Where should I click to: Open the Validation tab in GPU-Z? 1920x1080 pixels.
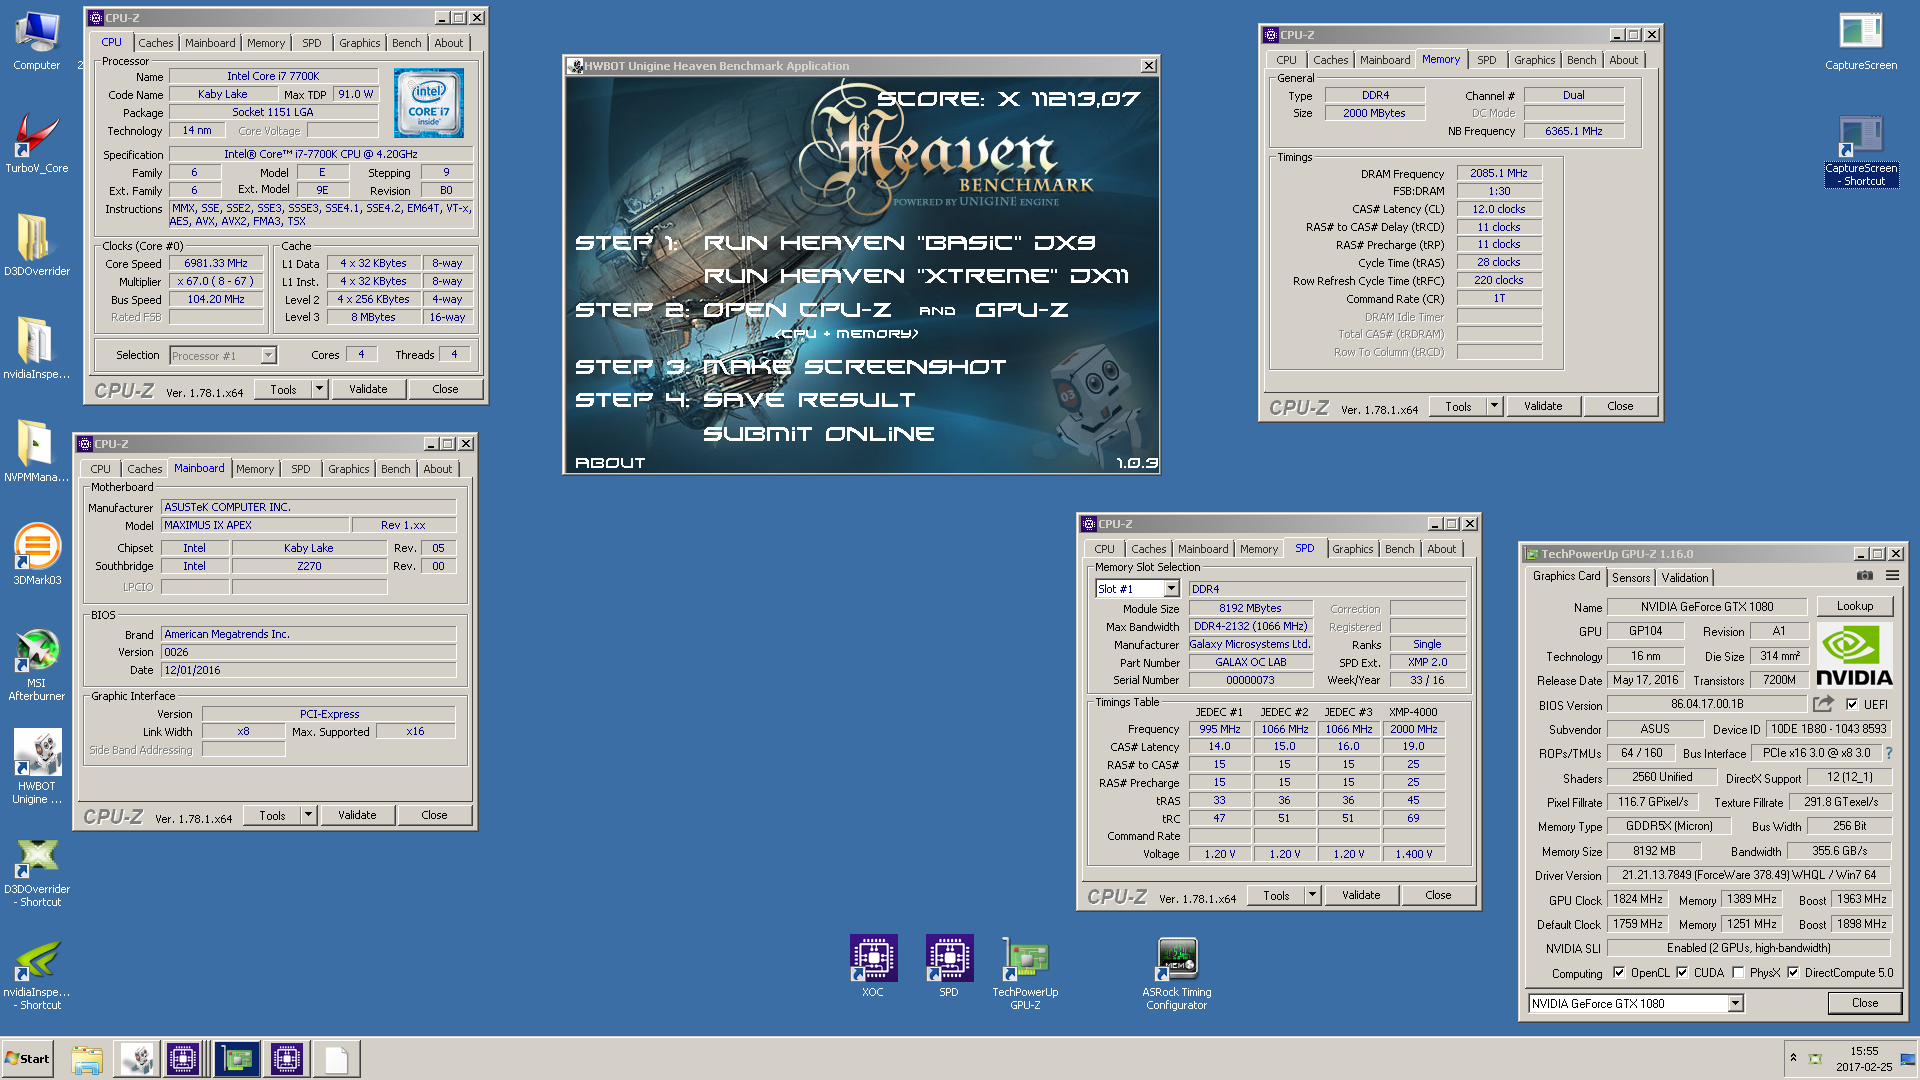(x=1684, y=578)
